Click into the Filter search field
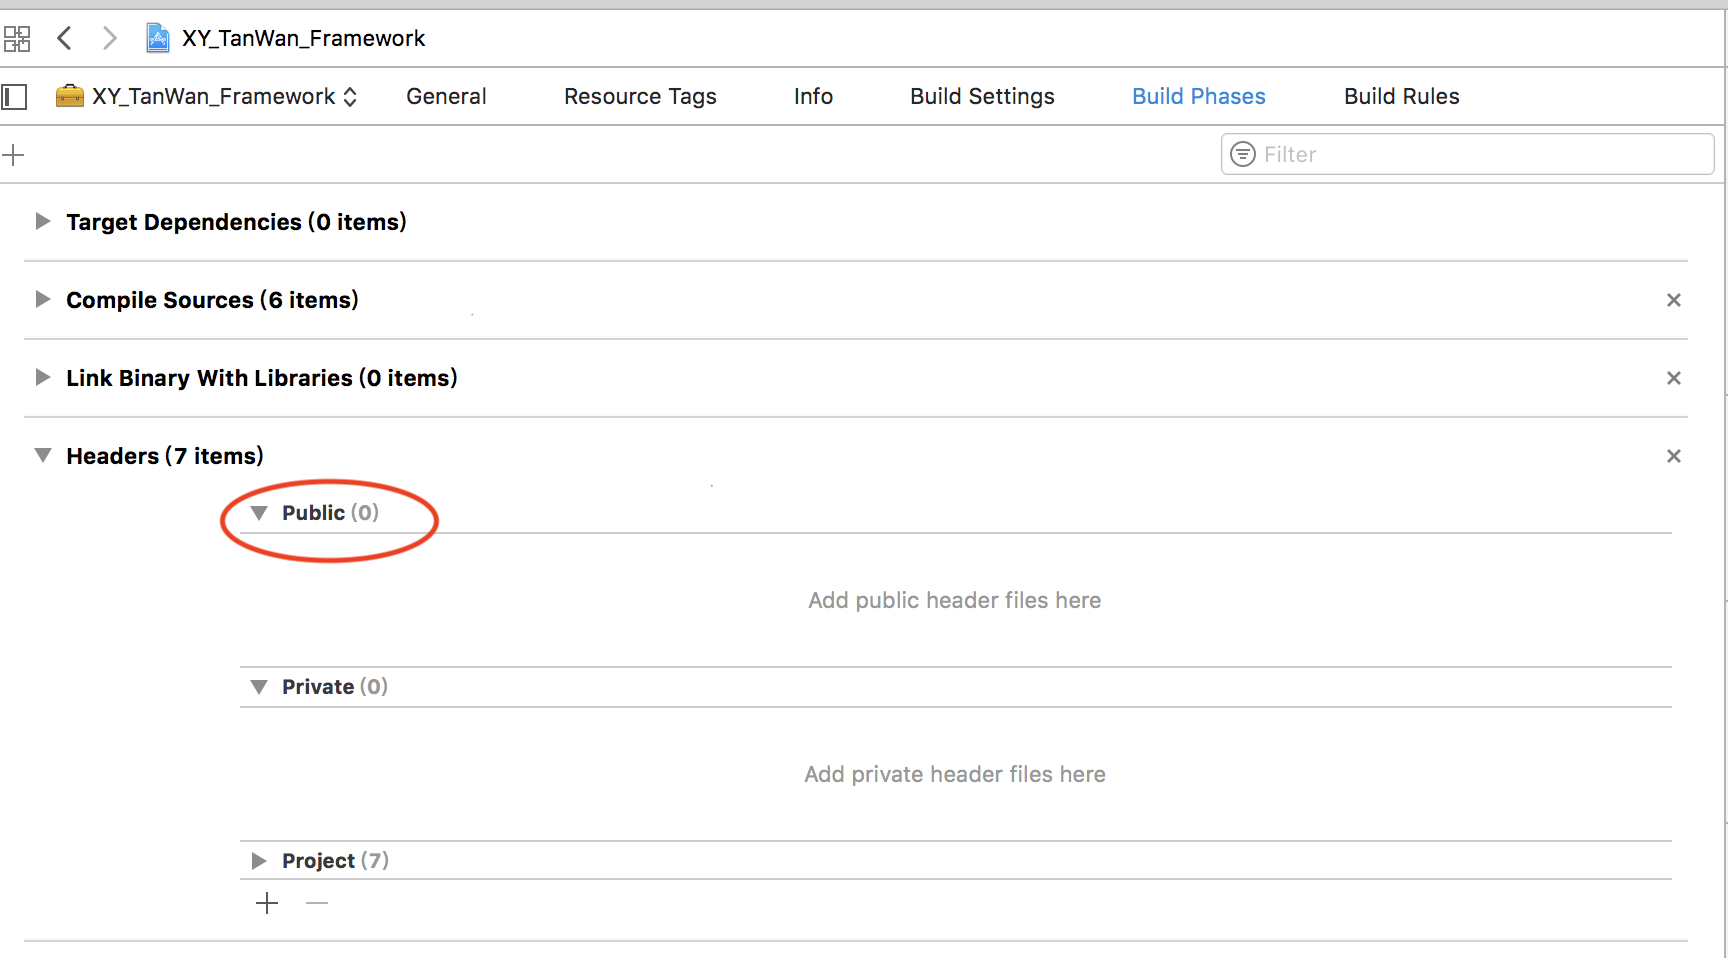Image resolution: width=1728 pixels, height=958 pixels. click(1467, 154)
